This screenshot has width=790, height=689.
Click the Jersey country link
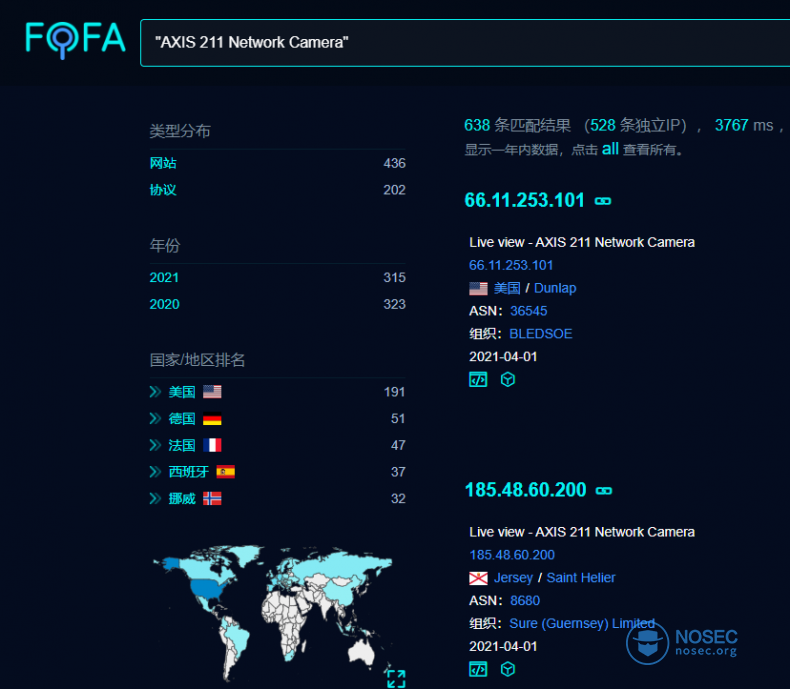513,578
